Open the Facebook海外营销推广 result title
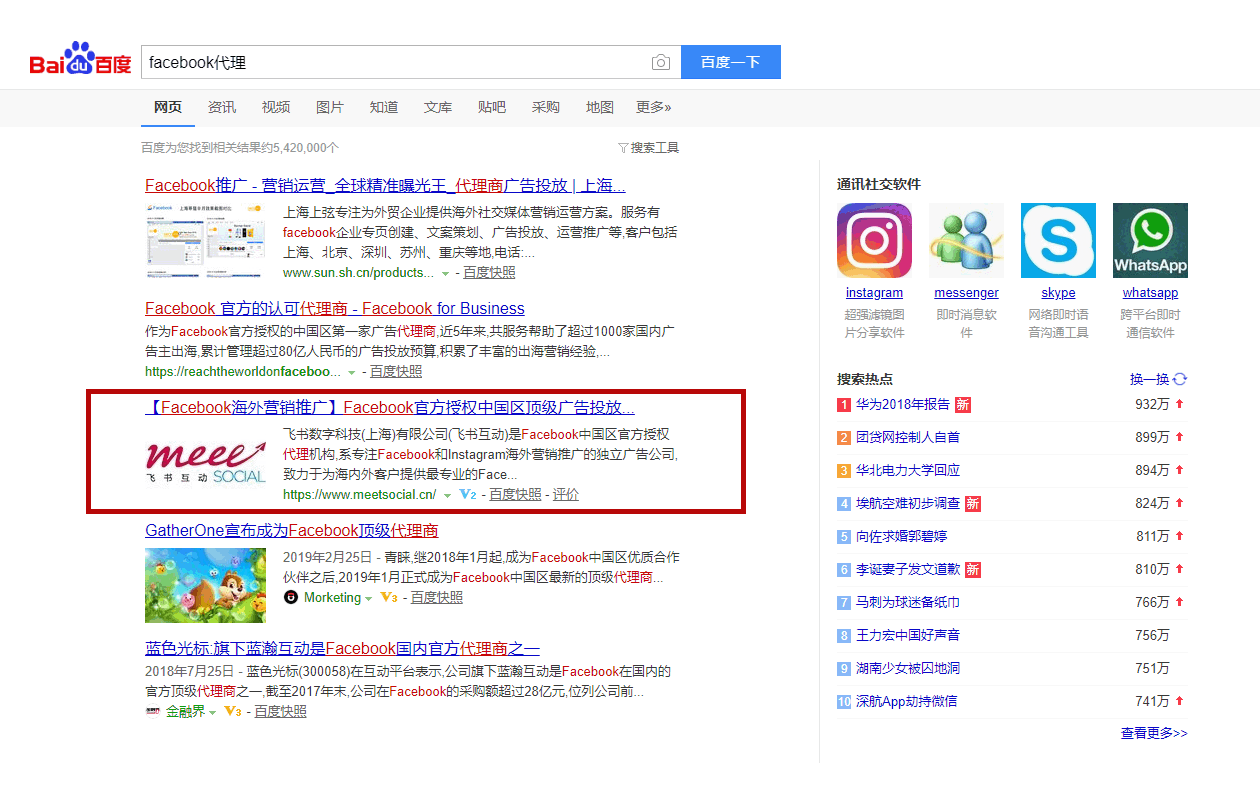1260x811 pixels. 390,408
